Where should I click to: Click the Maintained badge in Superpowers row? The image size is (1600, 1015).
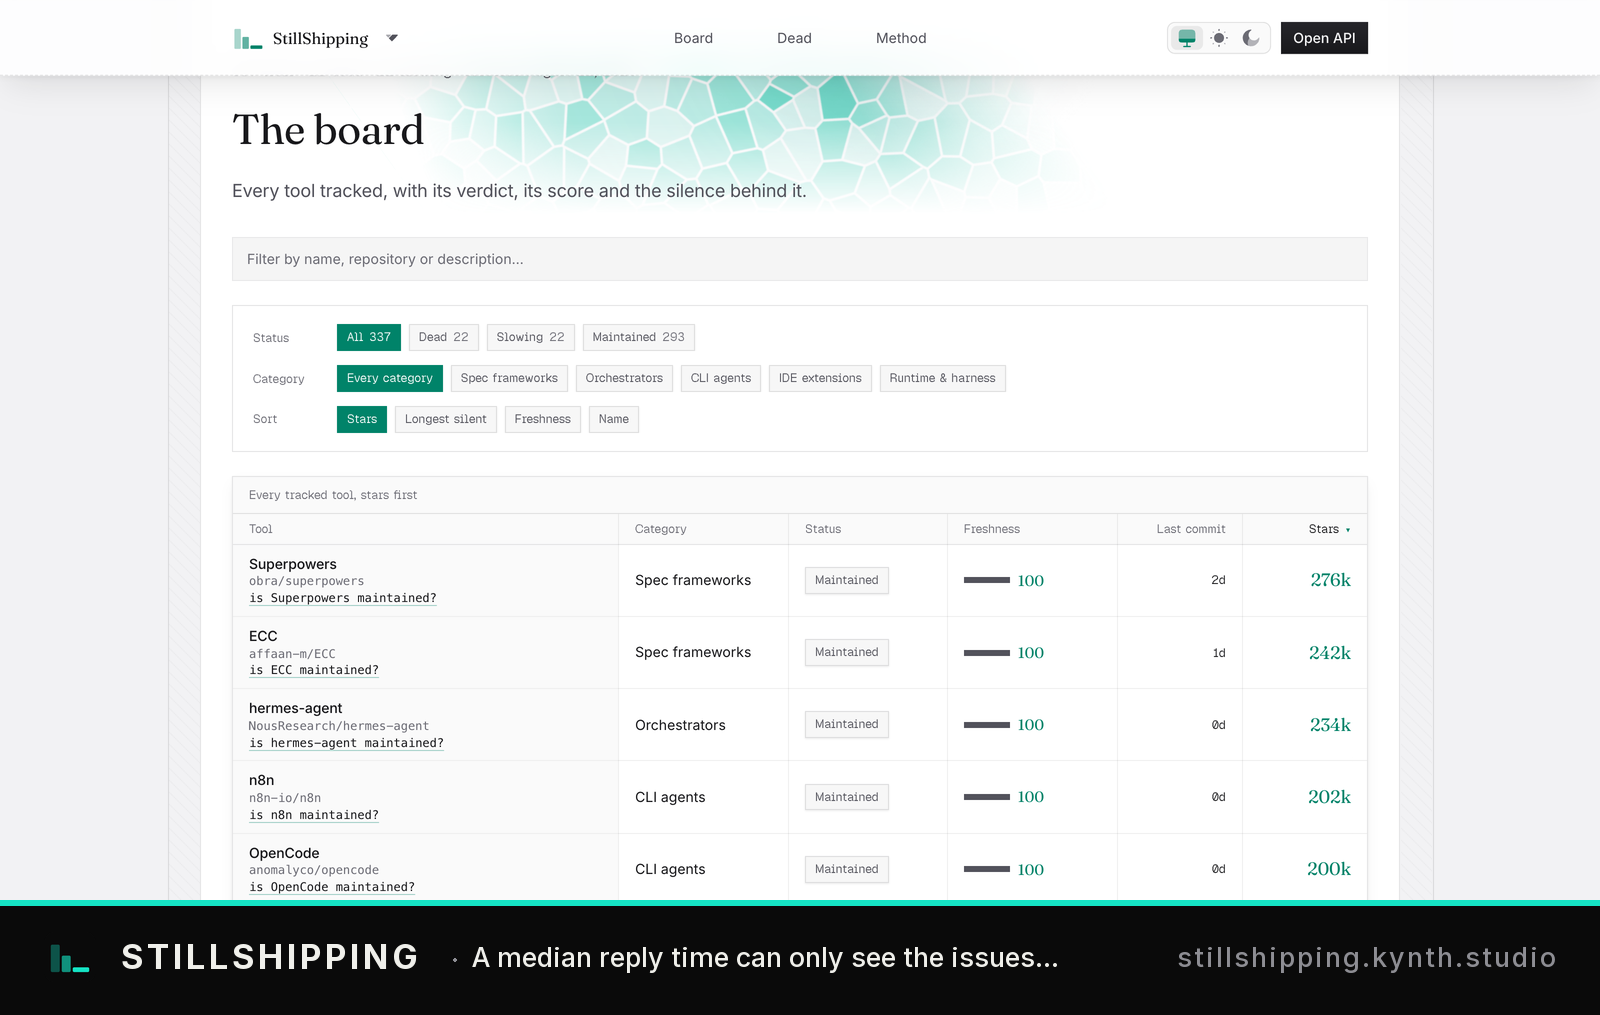pyautogui.click(x=847, y=580)
